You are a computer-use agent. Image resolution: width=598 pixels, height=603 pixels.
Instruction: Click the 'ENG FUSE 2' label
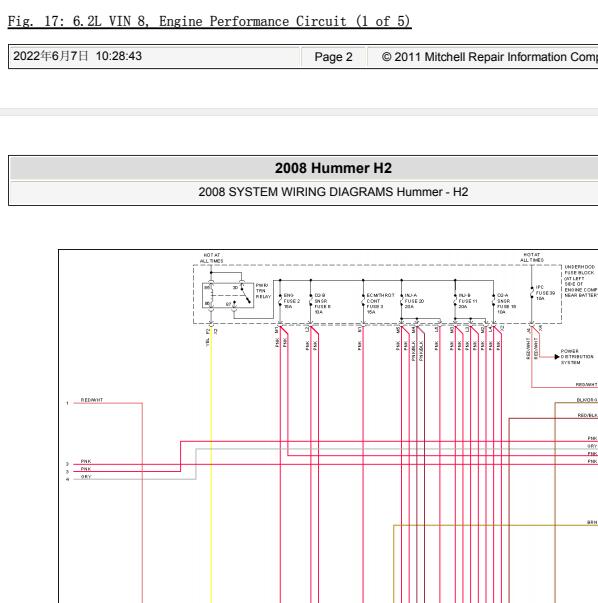(x=292, y=301)
